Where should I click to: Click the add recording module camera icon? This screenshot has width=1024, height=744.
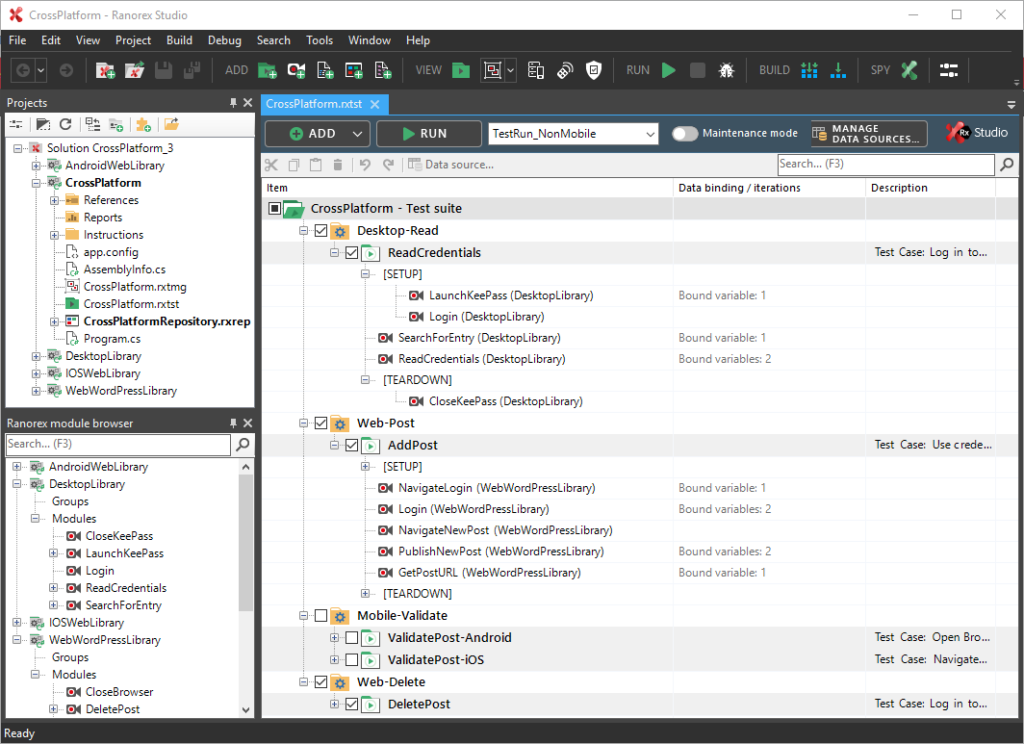click(x=296, y=70)
